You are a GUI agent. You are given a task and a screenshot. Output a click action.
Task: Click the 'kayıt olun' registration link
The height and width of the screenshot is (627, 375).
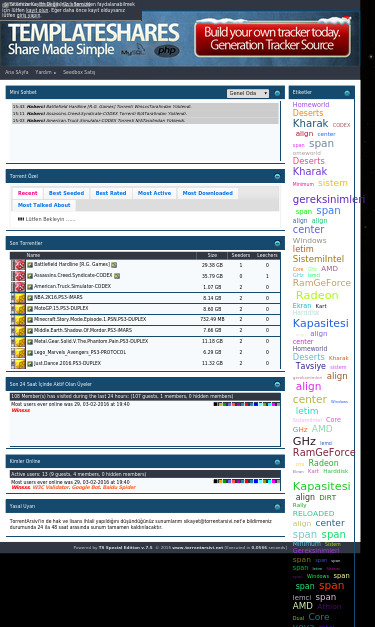click(x=37, y=10)
